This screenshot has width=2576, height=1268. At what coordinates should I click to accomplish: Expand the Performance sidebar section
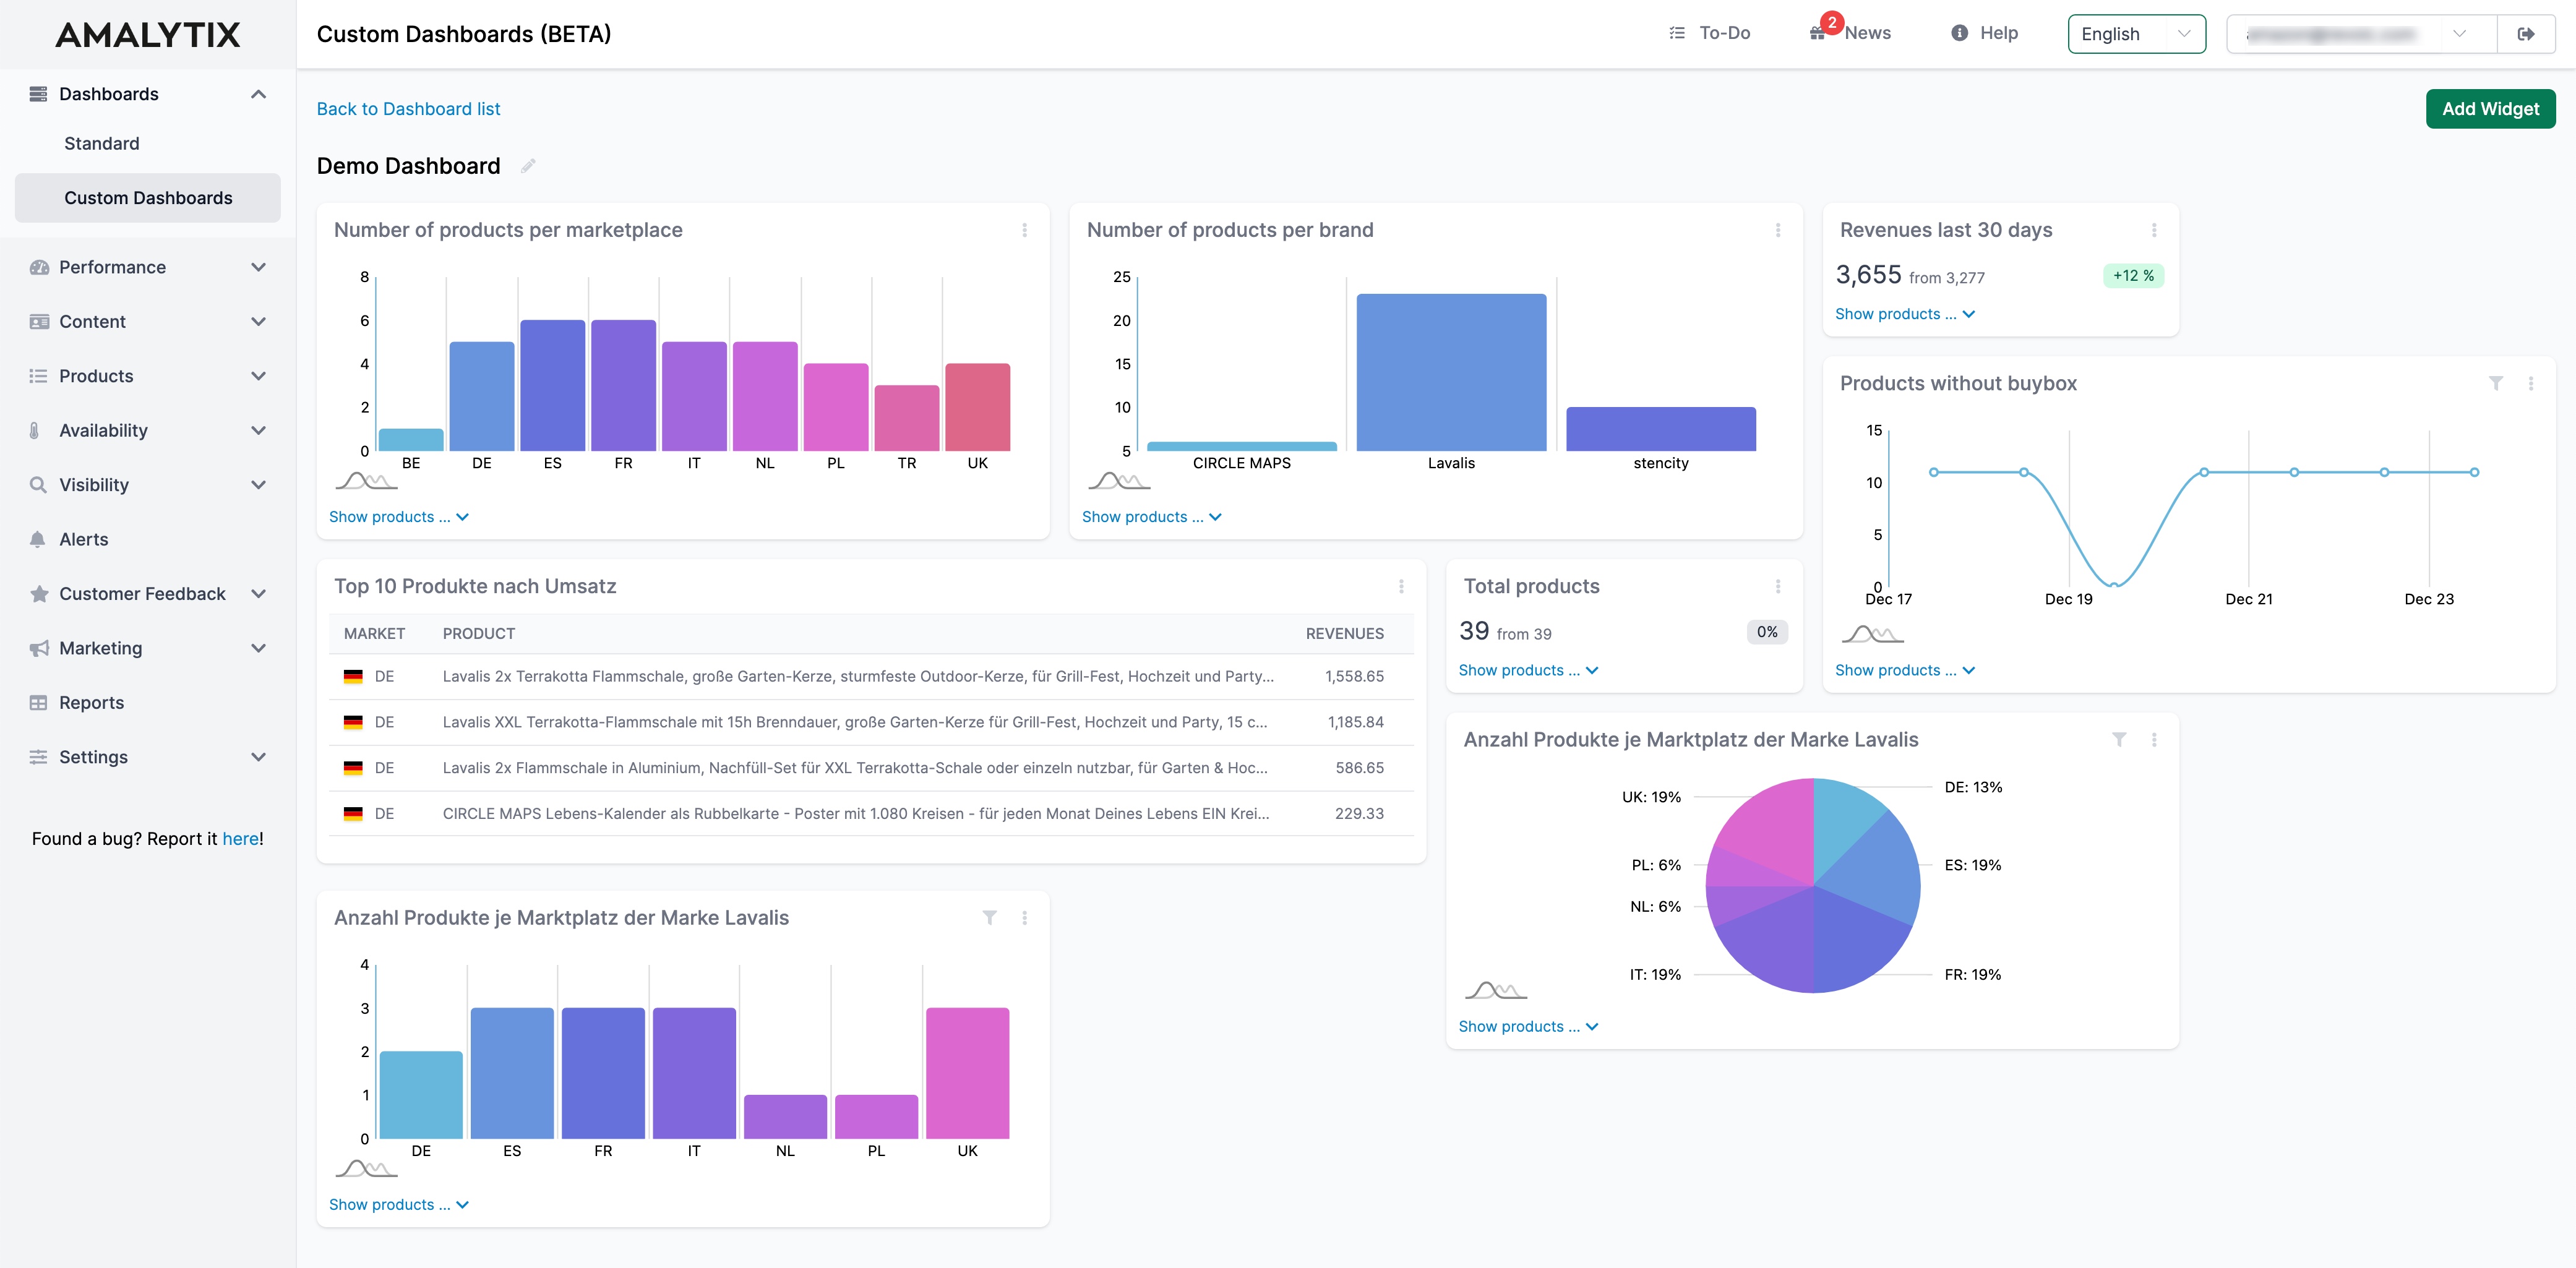[x=258, y=267]
